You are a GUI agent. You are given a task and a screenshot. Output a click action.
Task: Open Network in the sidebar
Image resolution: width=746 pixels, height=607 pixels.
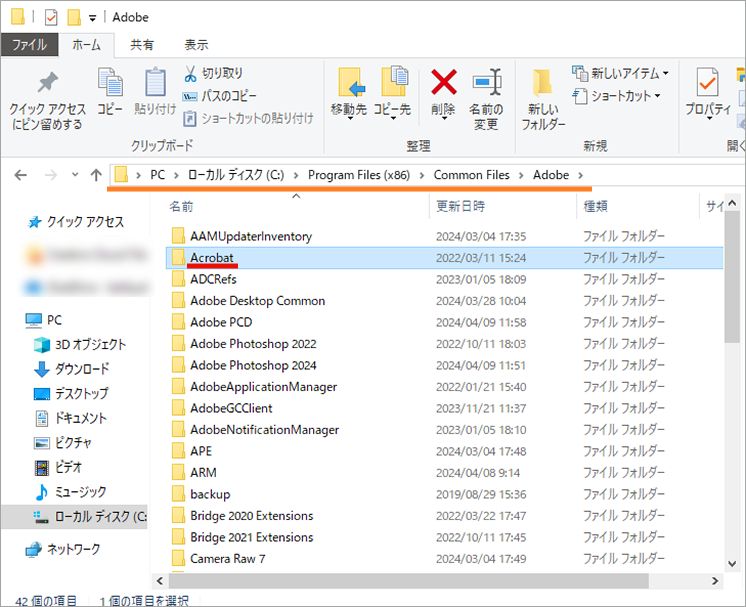pyautogui.click(x=63, y=549)
